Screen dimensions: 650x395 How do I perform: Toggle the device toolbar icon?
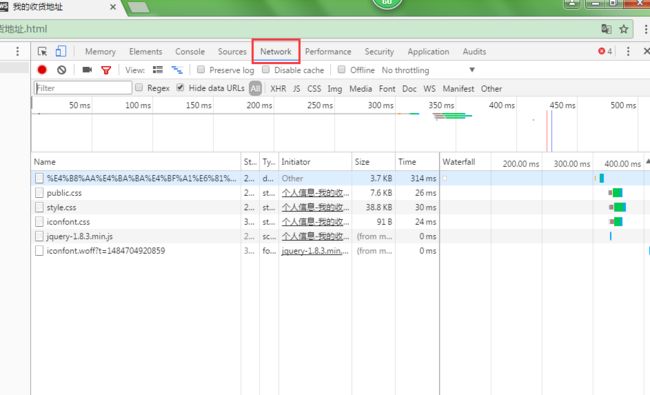pos(61,51)
